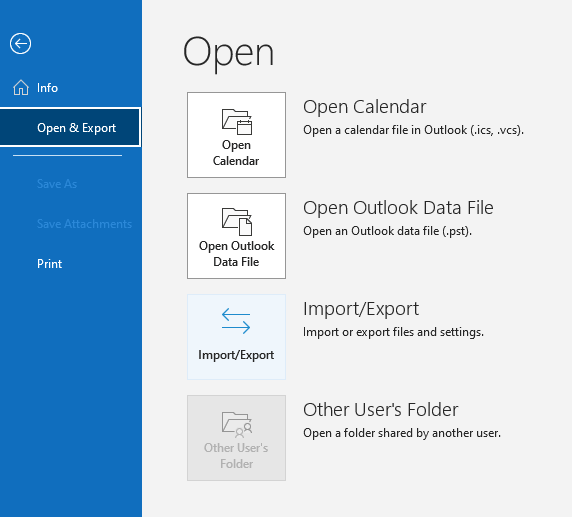Click the 'Import or export files and settings' description
The width and height of the screenshot is (572, 517).
point(393,332)
